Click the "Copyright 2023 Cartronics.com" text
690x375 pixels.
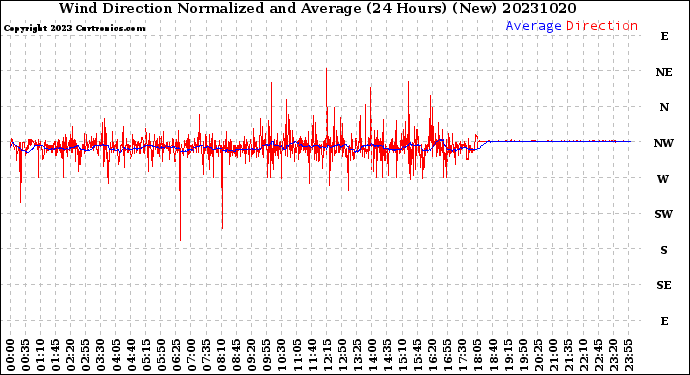74,28
